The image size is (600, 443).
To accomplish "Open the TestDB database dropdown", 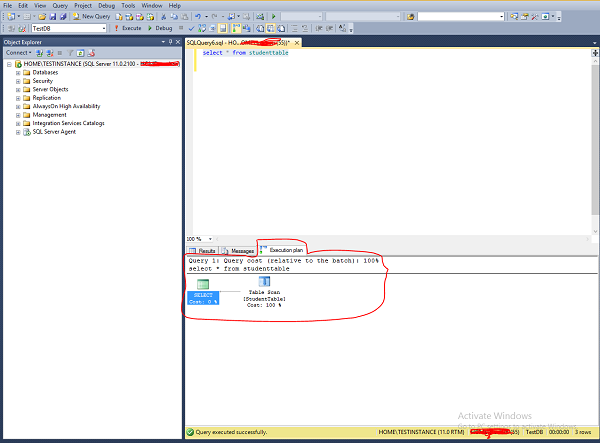I will point(104,28).
